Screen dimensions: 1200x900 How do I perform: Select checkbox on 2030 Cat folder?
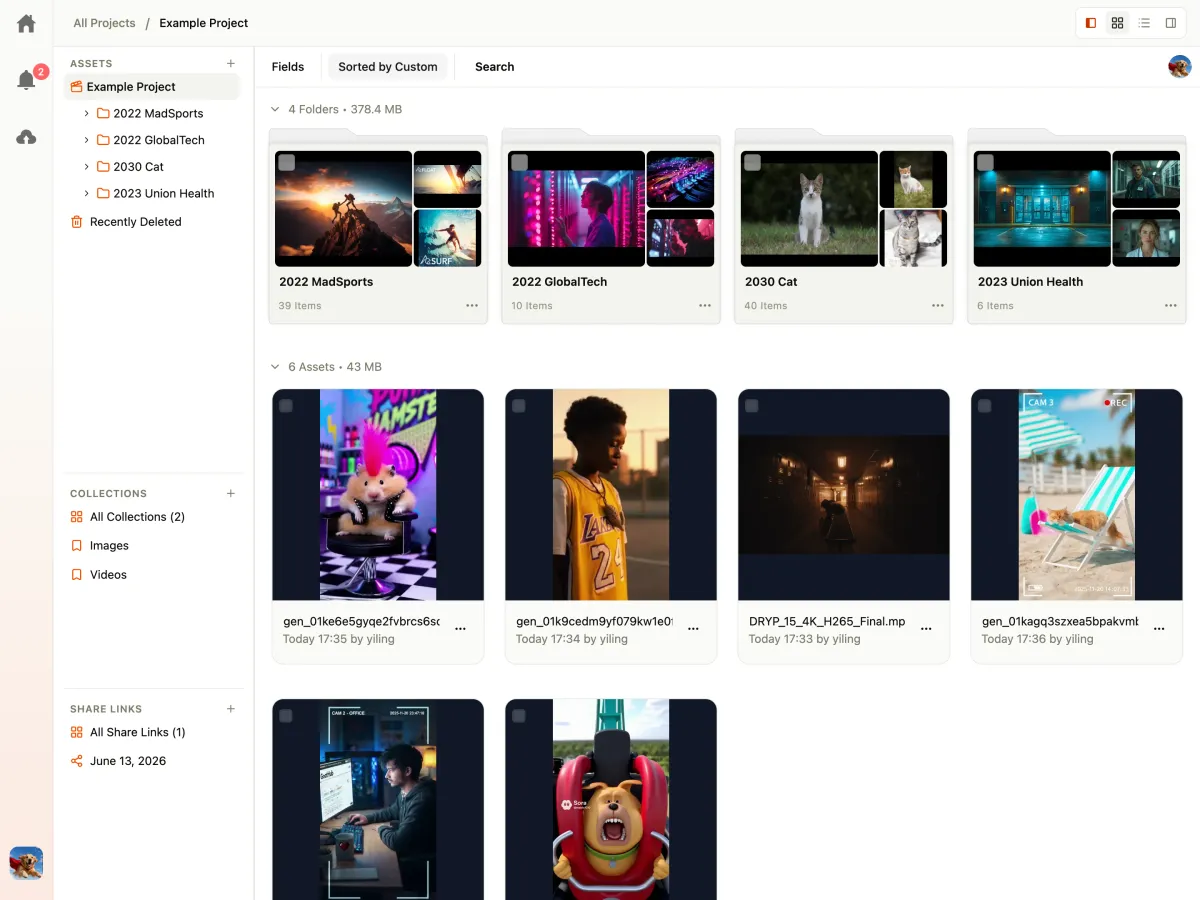point(752,162)
